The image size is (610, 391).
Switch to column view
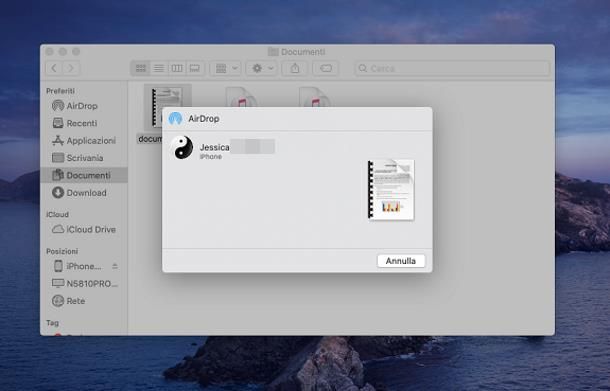[177, 68]
